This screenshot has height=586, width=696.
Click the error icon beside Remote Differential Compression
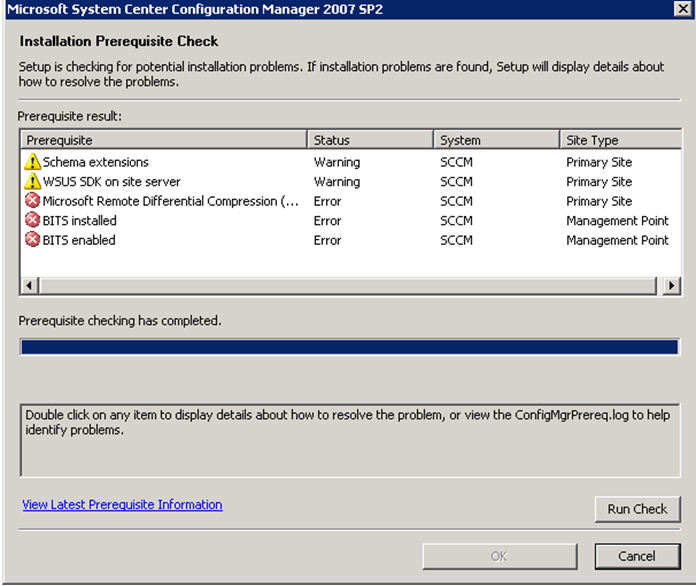[x=32, y=201]
